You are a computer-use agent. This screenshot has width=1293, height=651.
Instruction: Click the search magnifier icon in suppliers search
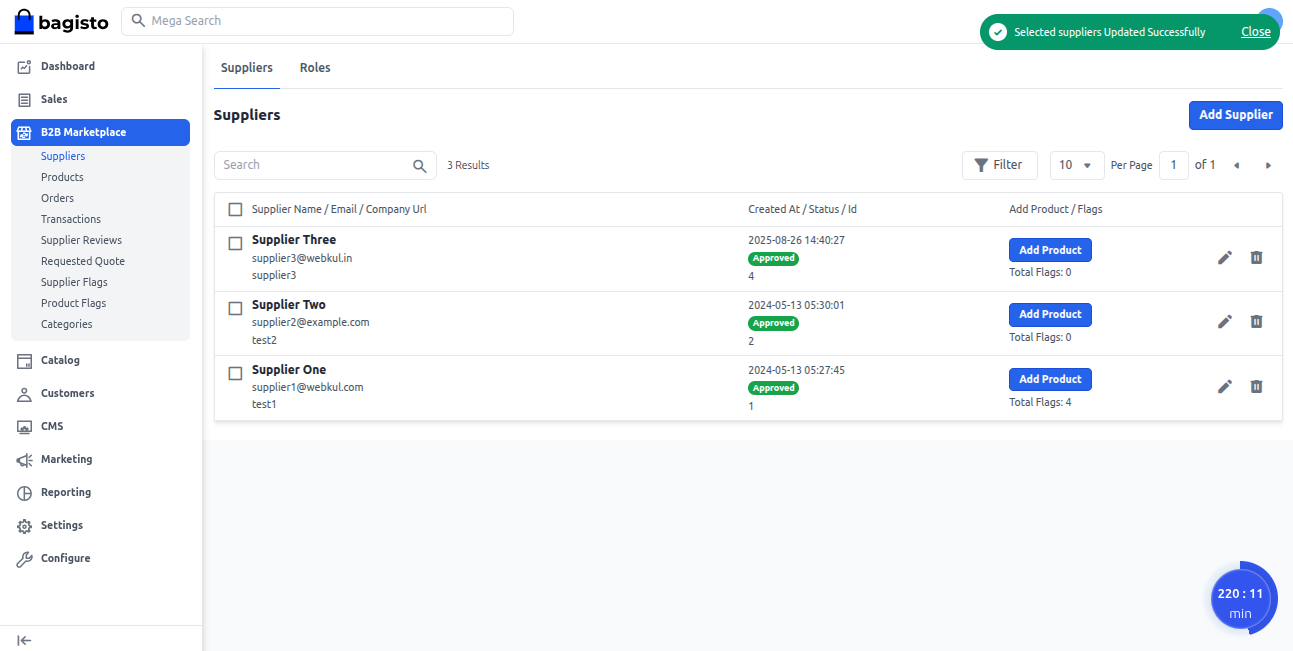coord(420,166)
